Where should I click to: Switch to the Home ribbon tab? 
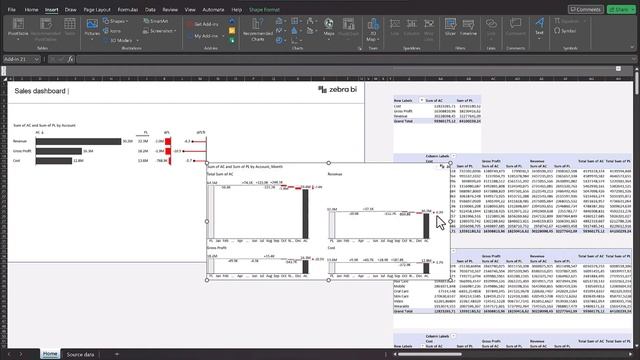(x=31, y=9)
